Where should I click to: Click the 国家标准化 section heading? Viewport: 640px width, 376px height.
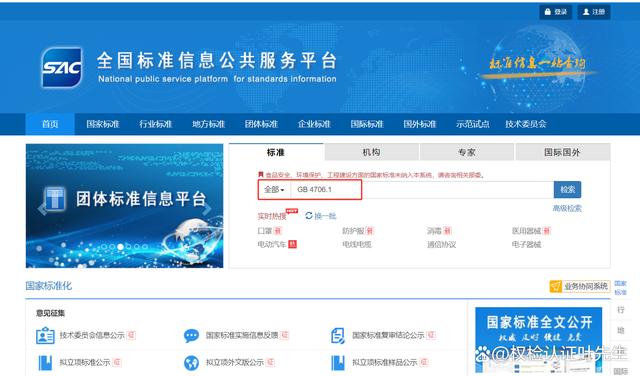[49, 286]
